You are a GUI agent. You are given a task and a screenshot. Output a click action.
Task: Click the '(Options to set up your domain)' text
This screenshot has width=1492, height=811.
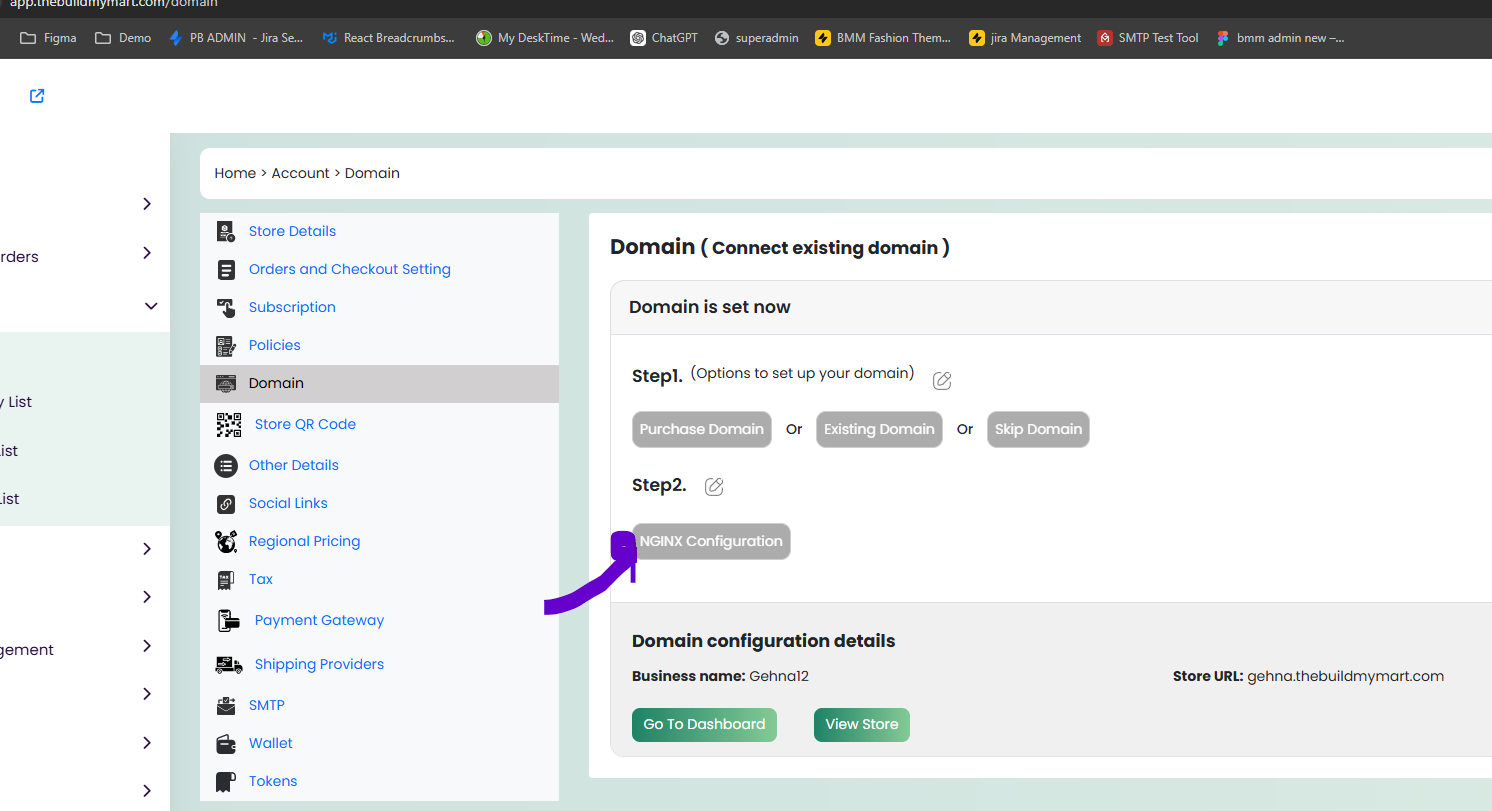[x=802, y=373]
